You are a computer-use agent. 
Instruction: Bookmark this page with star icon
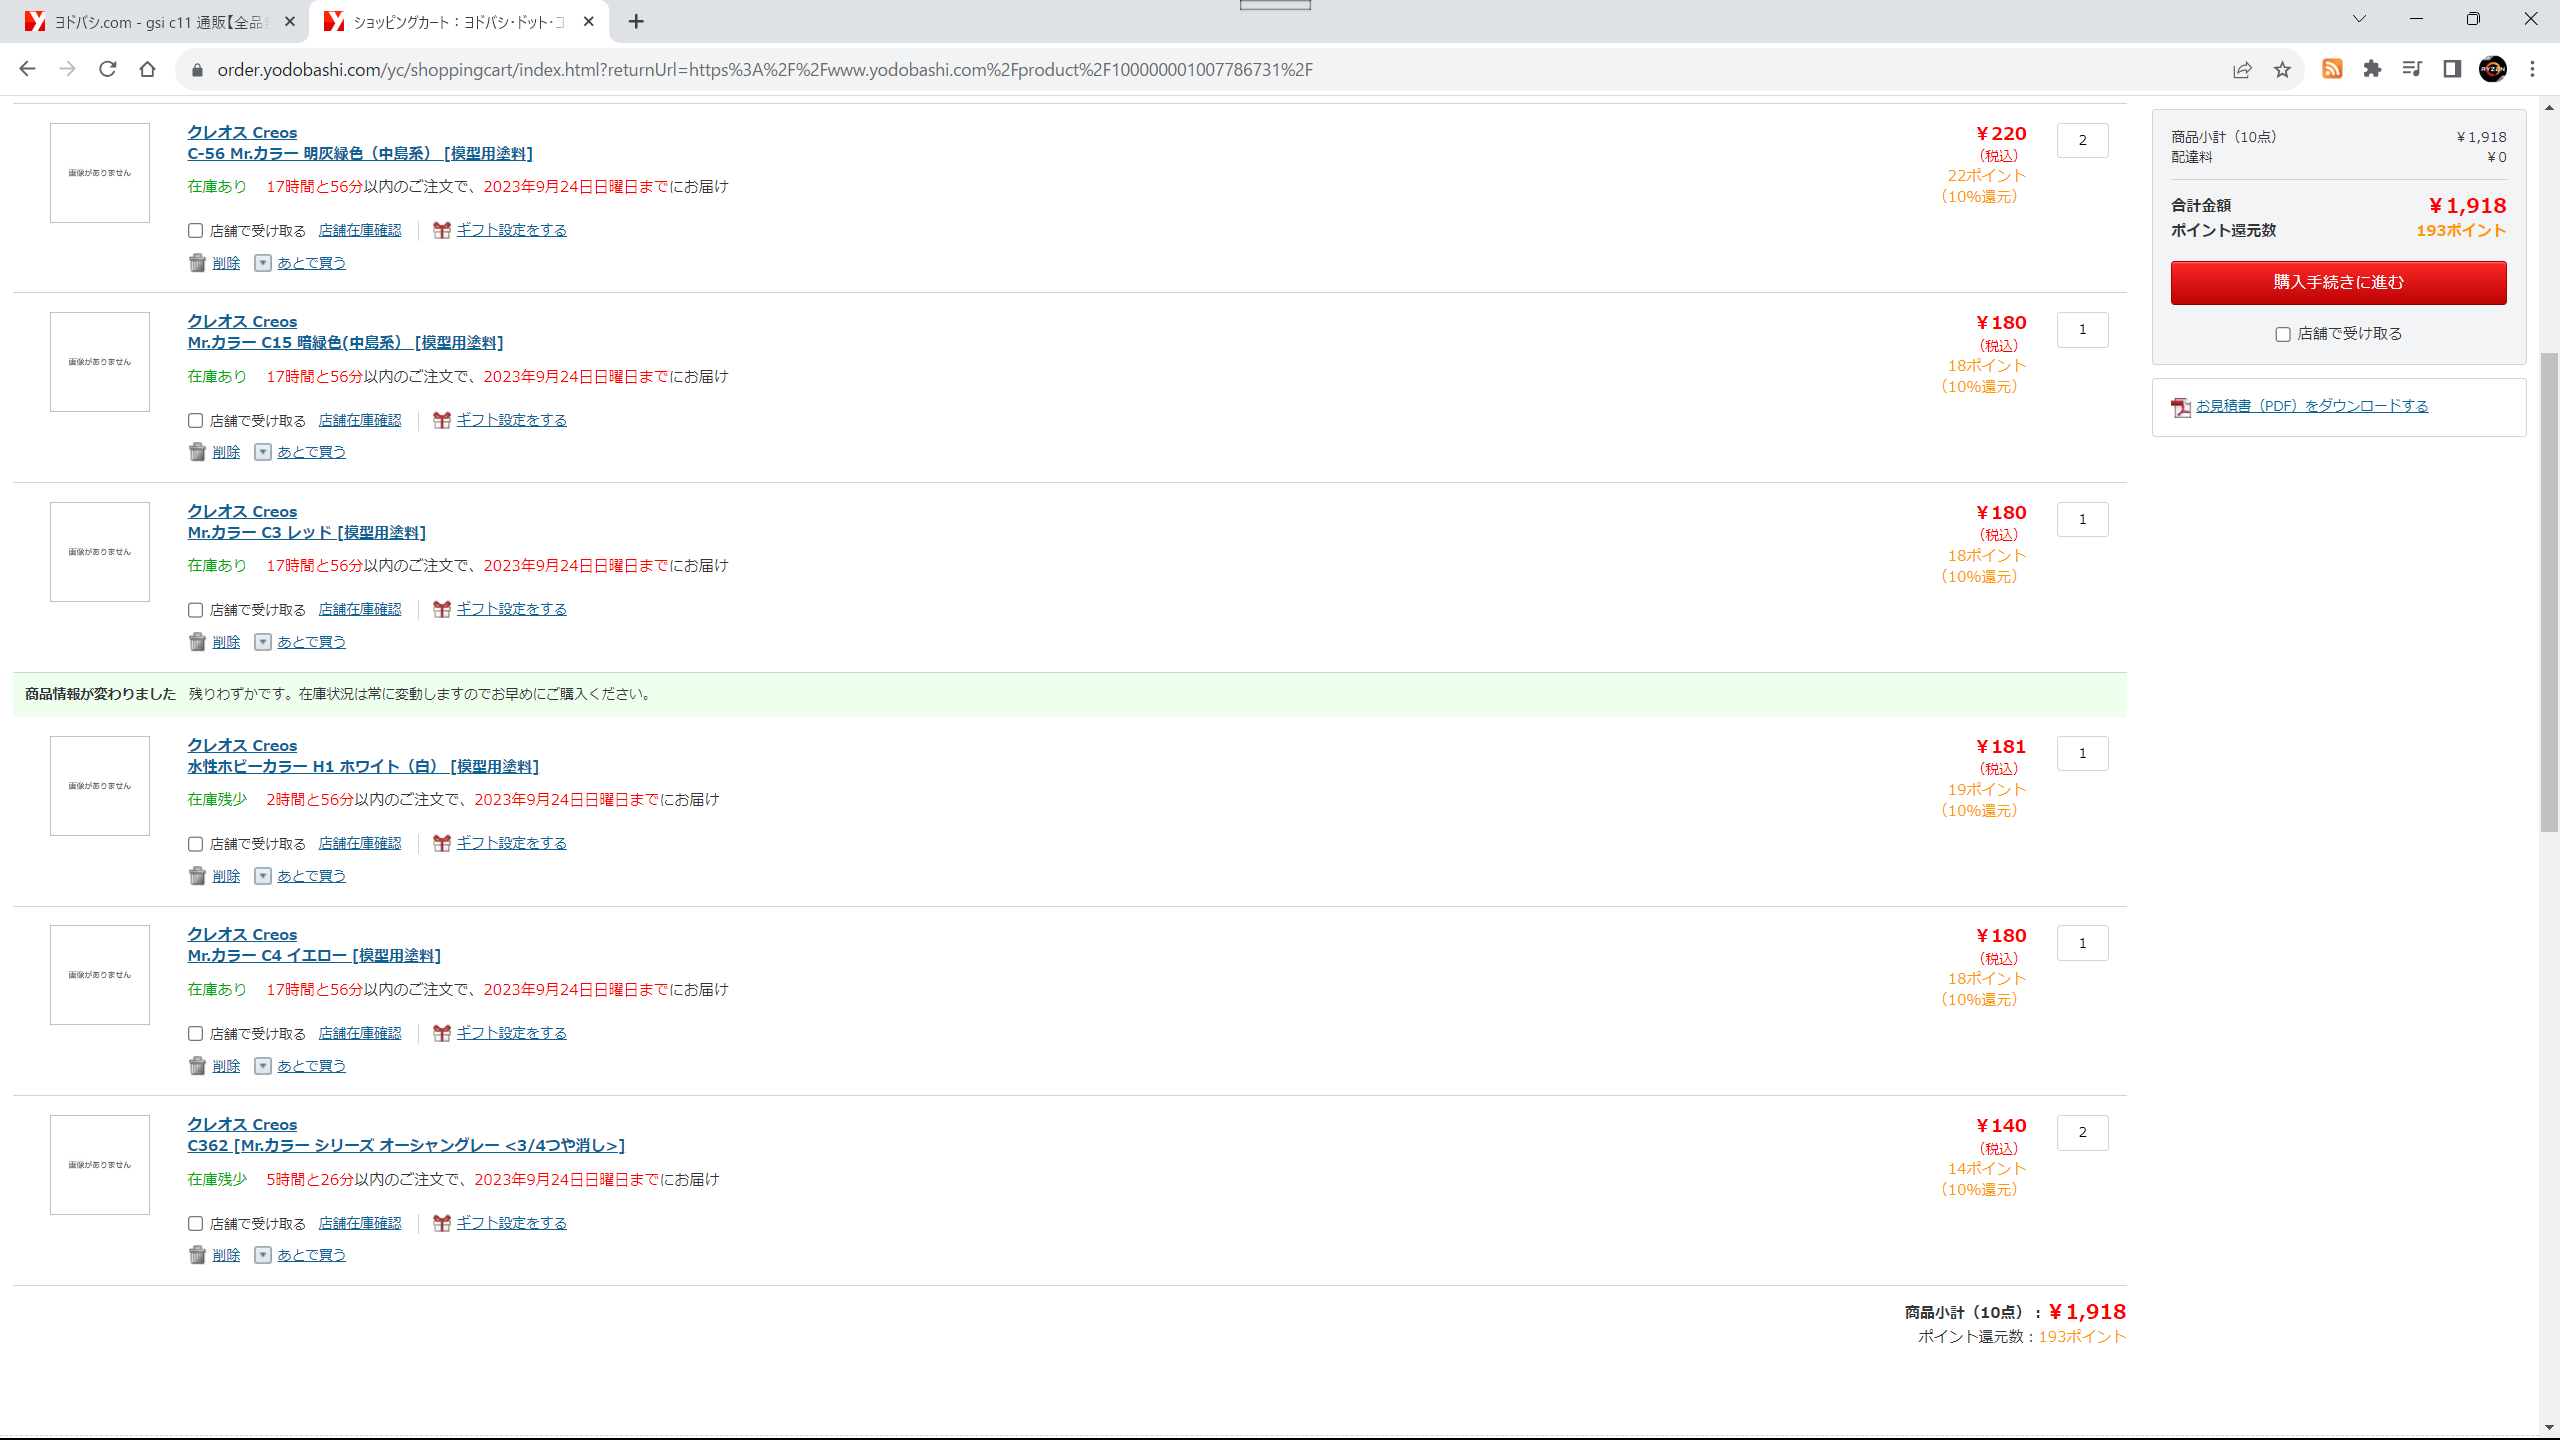[2282, 69]
